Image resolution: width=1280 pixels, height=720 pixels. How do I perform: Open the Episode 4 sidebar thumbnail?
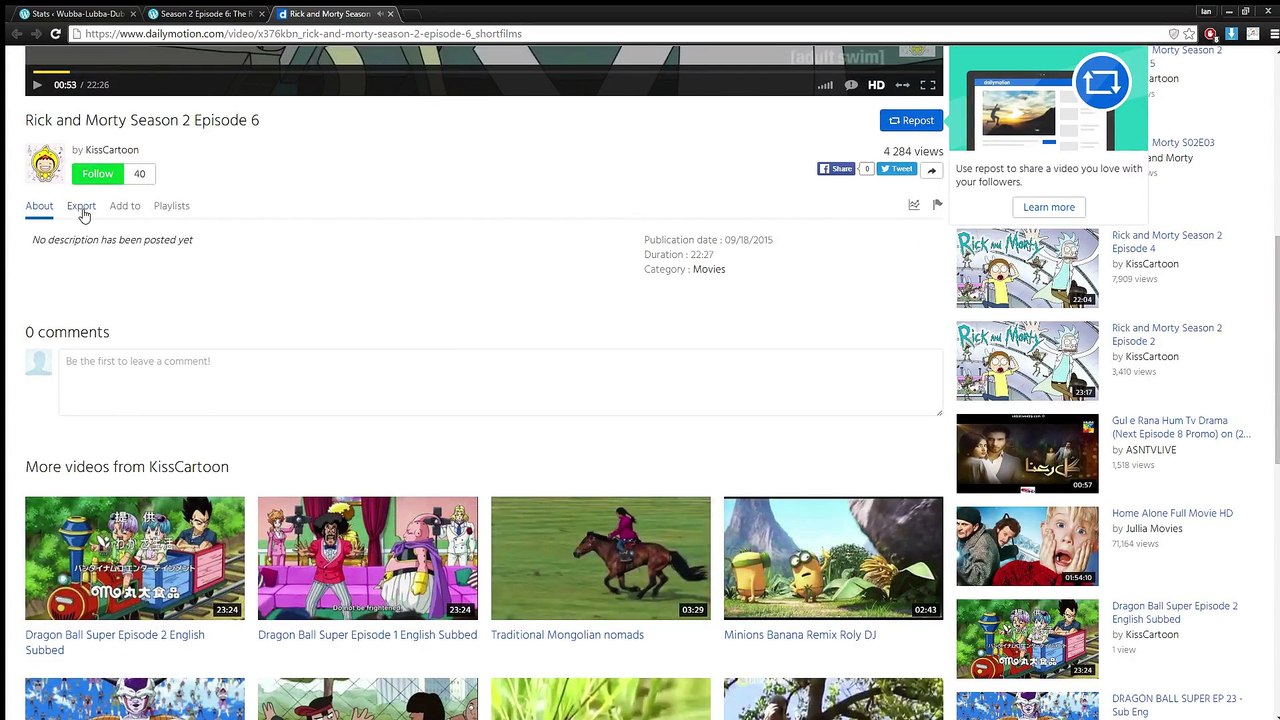point(1027,268)
